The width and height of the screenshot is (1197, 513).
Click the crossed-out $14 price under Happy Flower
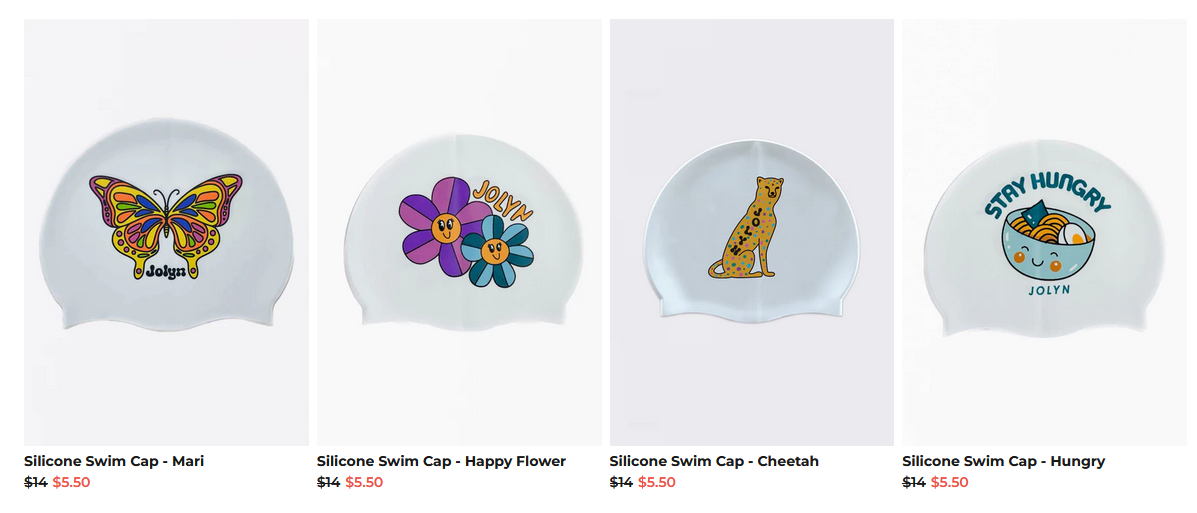click(328, 482)
